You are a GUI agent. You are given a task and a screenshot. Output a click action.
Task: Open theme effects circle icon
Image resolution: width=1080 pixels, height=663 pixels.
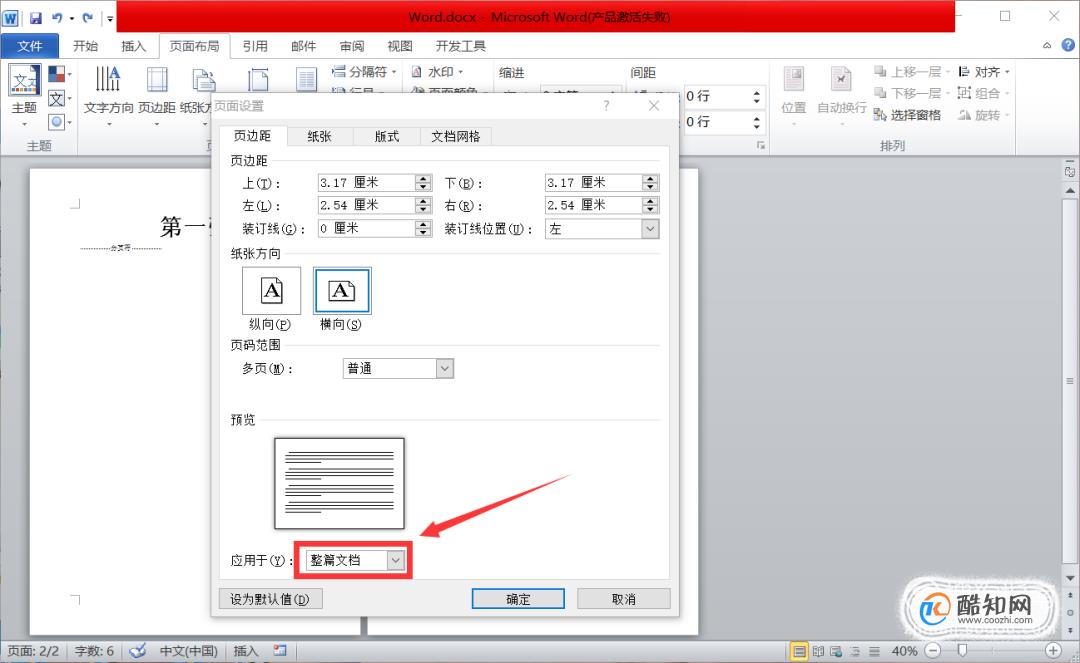click(x=57, y=123)
